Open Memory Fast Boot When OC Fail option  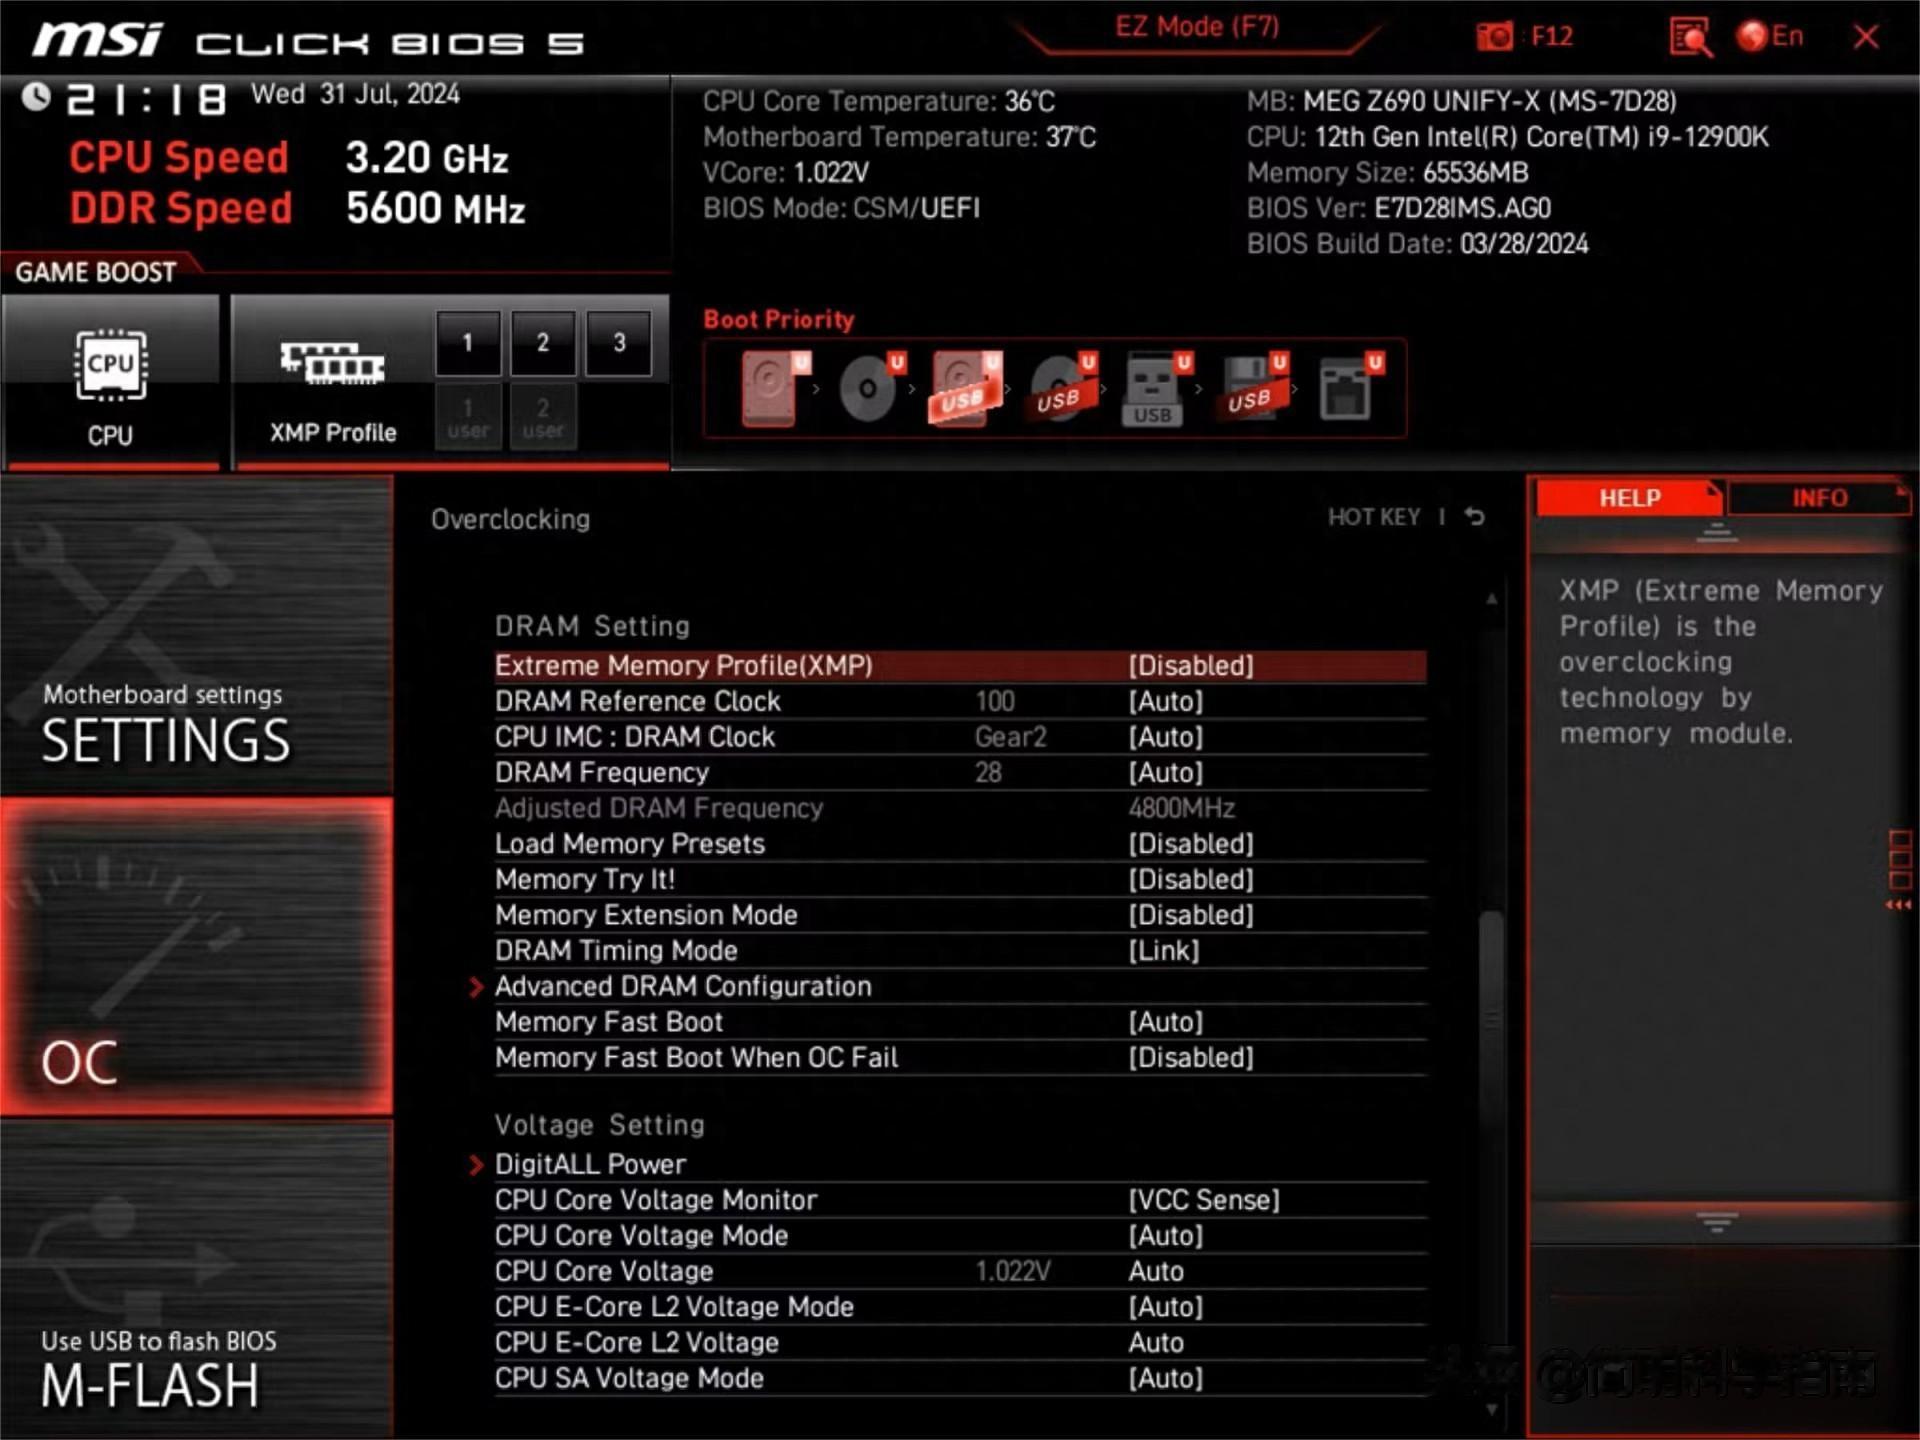pos(960,1058)
